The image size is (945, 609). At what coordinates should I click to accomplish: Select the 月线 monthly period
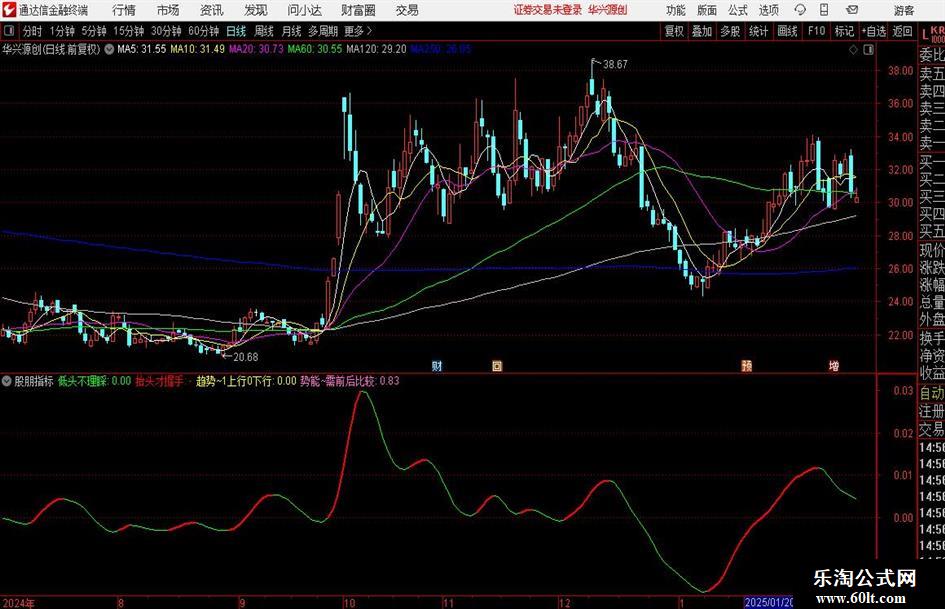pyautogui.click(x=292, y=31)
